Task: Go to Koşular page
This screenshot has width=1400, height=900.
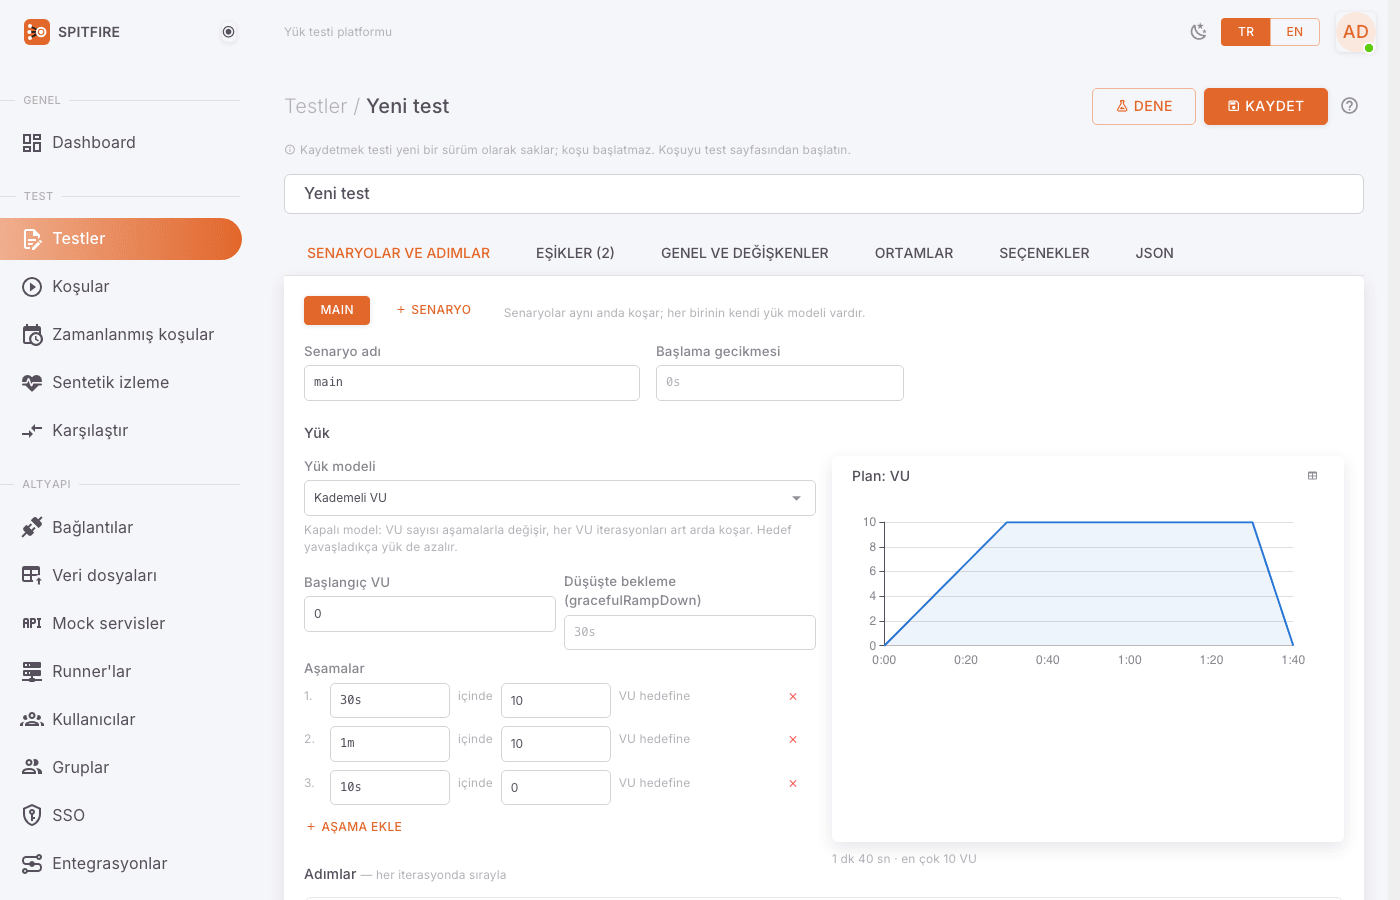Action: pos(121,287)
